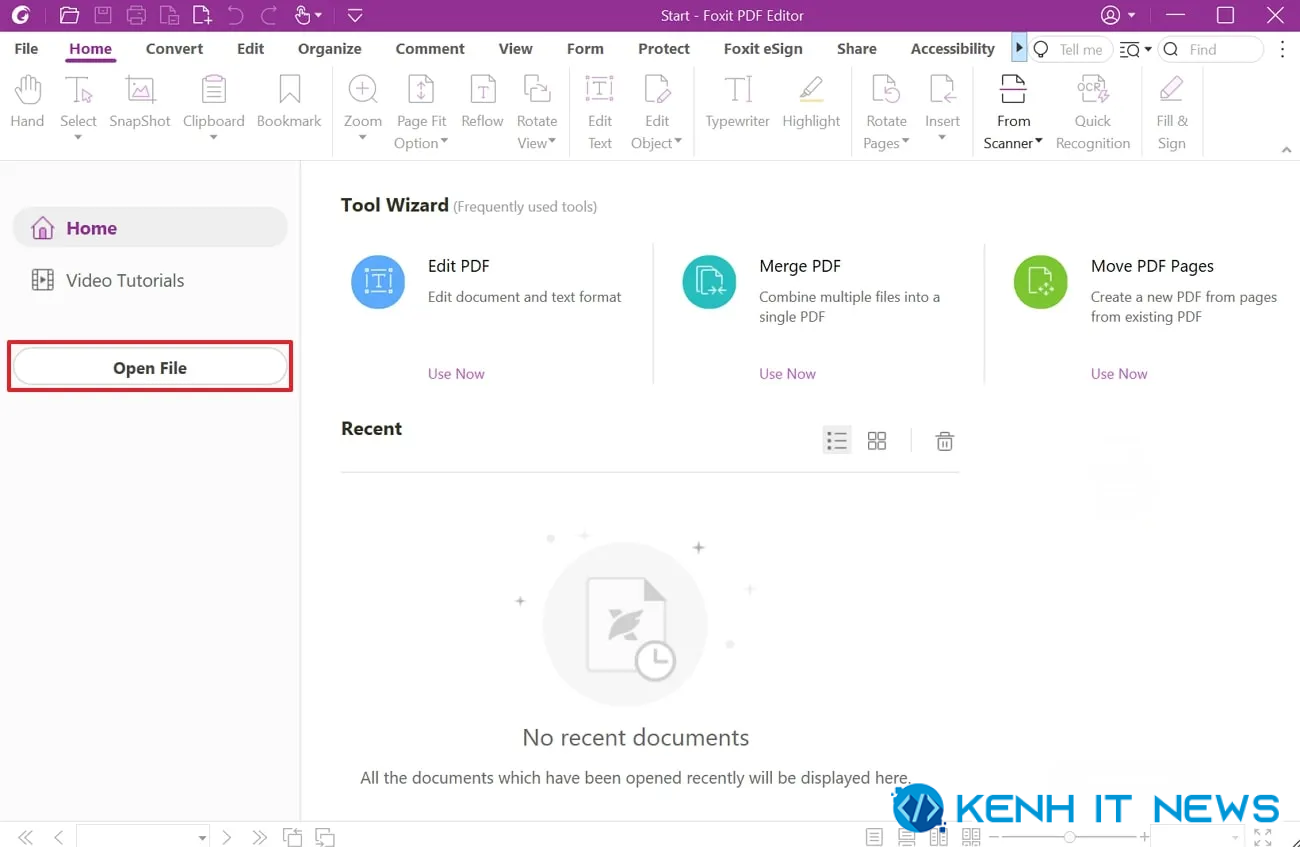Viewport: 1300px width, 847px height.
Task: Expand the Select tool dropdown
Action: pos(78,138)
